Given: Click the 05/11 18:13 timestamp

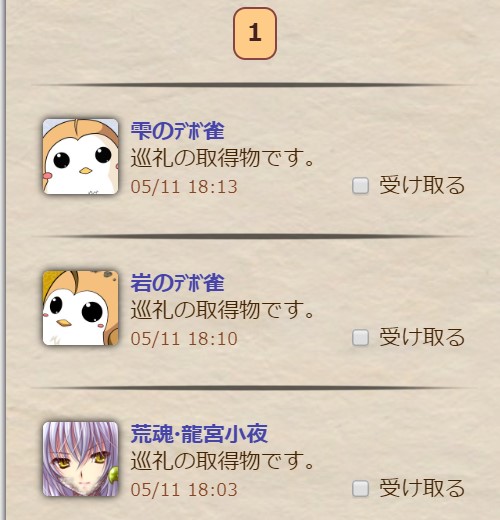Looking at the screenshot, I should pyautogui.click(x=184, y=187).
